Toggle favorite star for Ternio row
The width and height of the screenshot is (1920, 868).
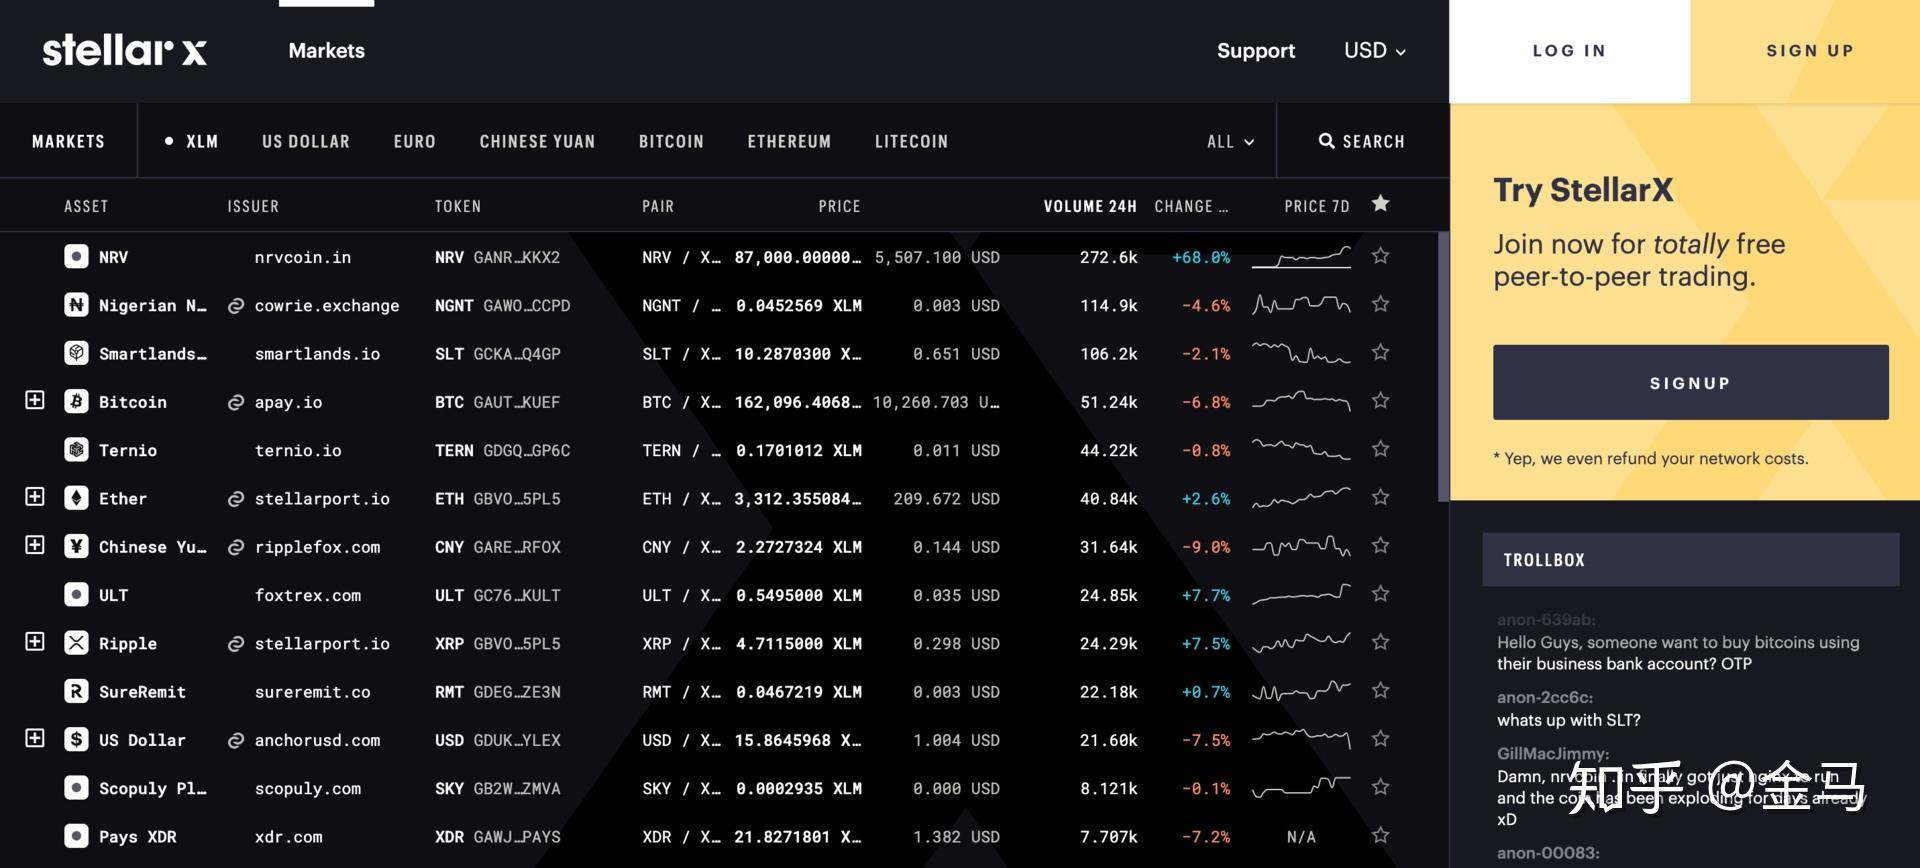[1380, 449]
